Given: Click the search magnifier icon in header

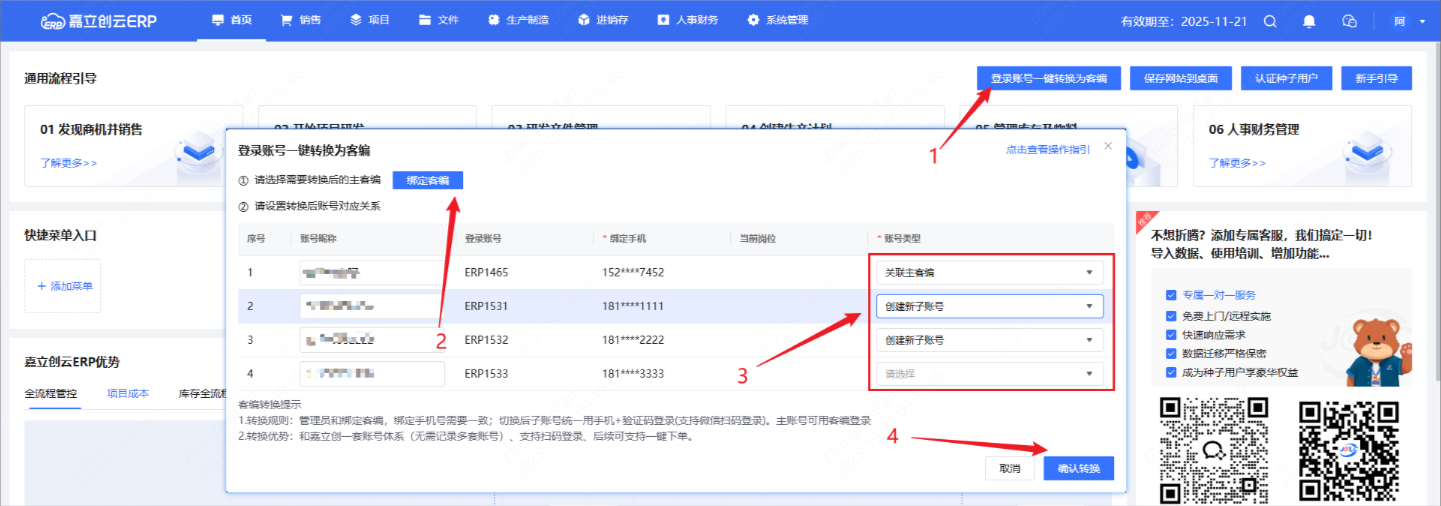Looking at the screenshot, I should pyautogui.click(x=1270, y=21).
